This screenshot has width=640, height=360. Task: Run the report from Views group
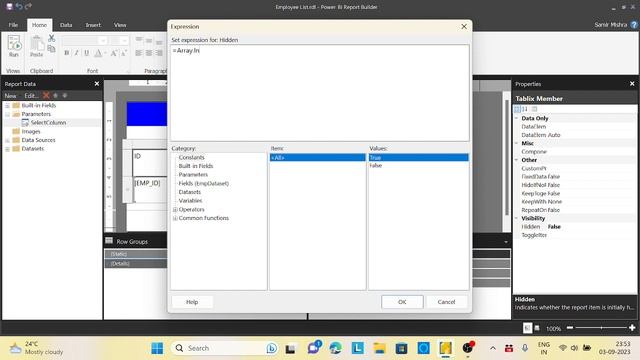click(x=14, y=46)
